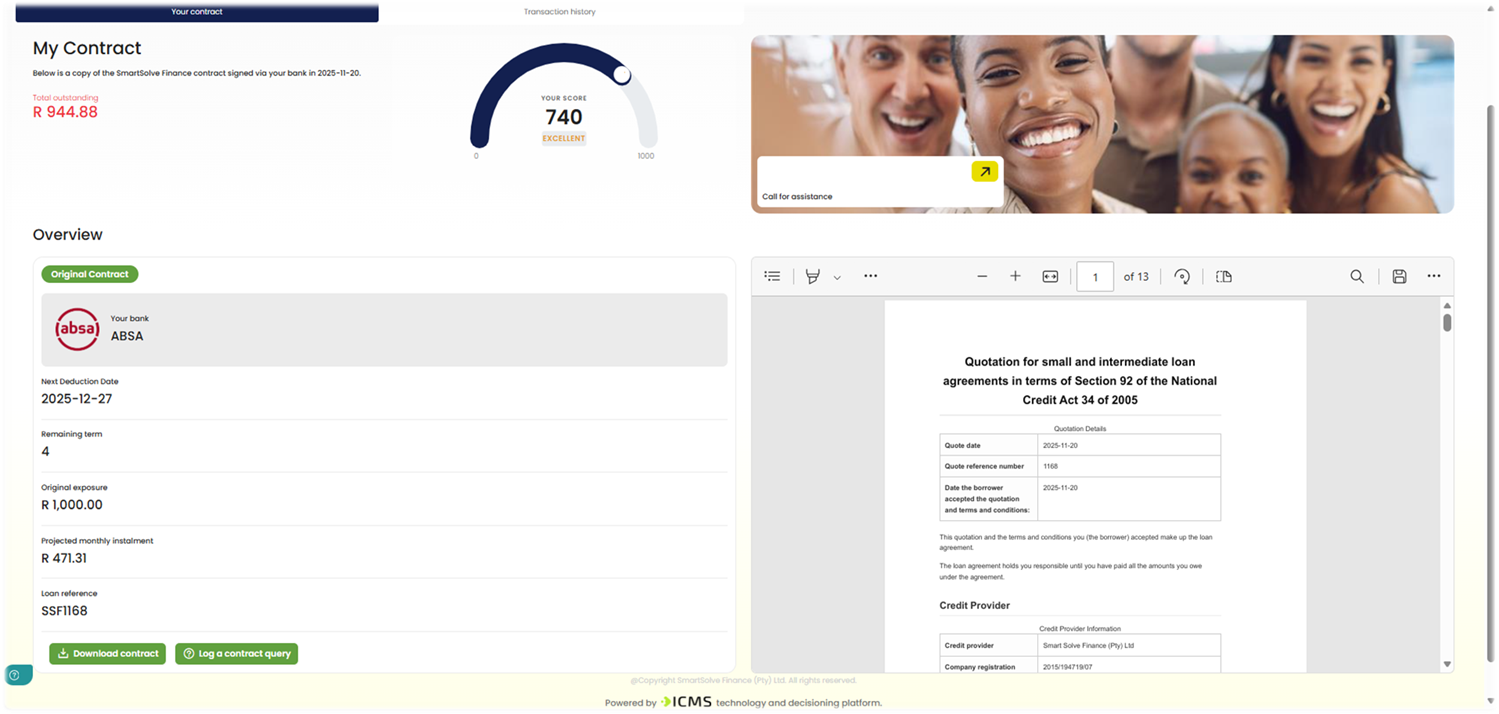
Task: Click Log a contract query button
Action: click(236, 654)
